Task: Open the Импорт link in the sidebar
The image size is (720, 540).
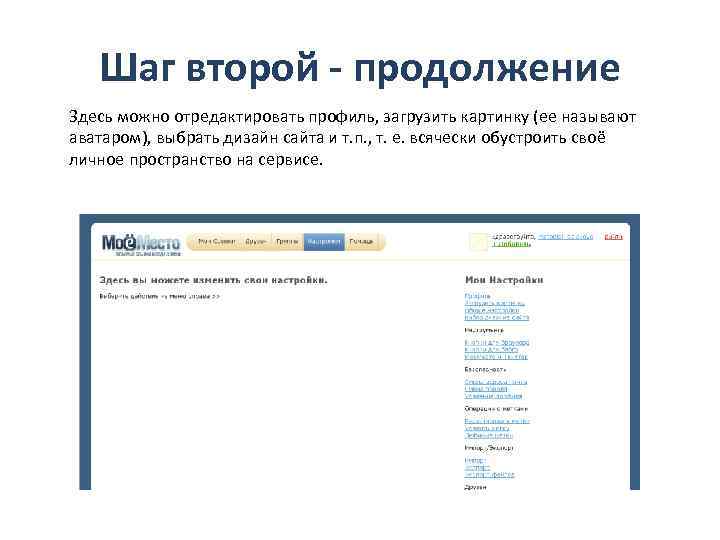Action: 475,460
